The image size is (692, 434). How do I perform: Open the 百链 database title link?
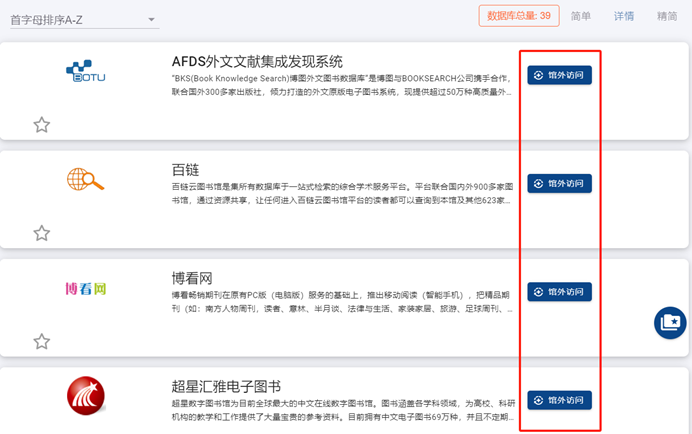coord(185,170)
